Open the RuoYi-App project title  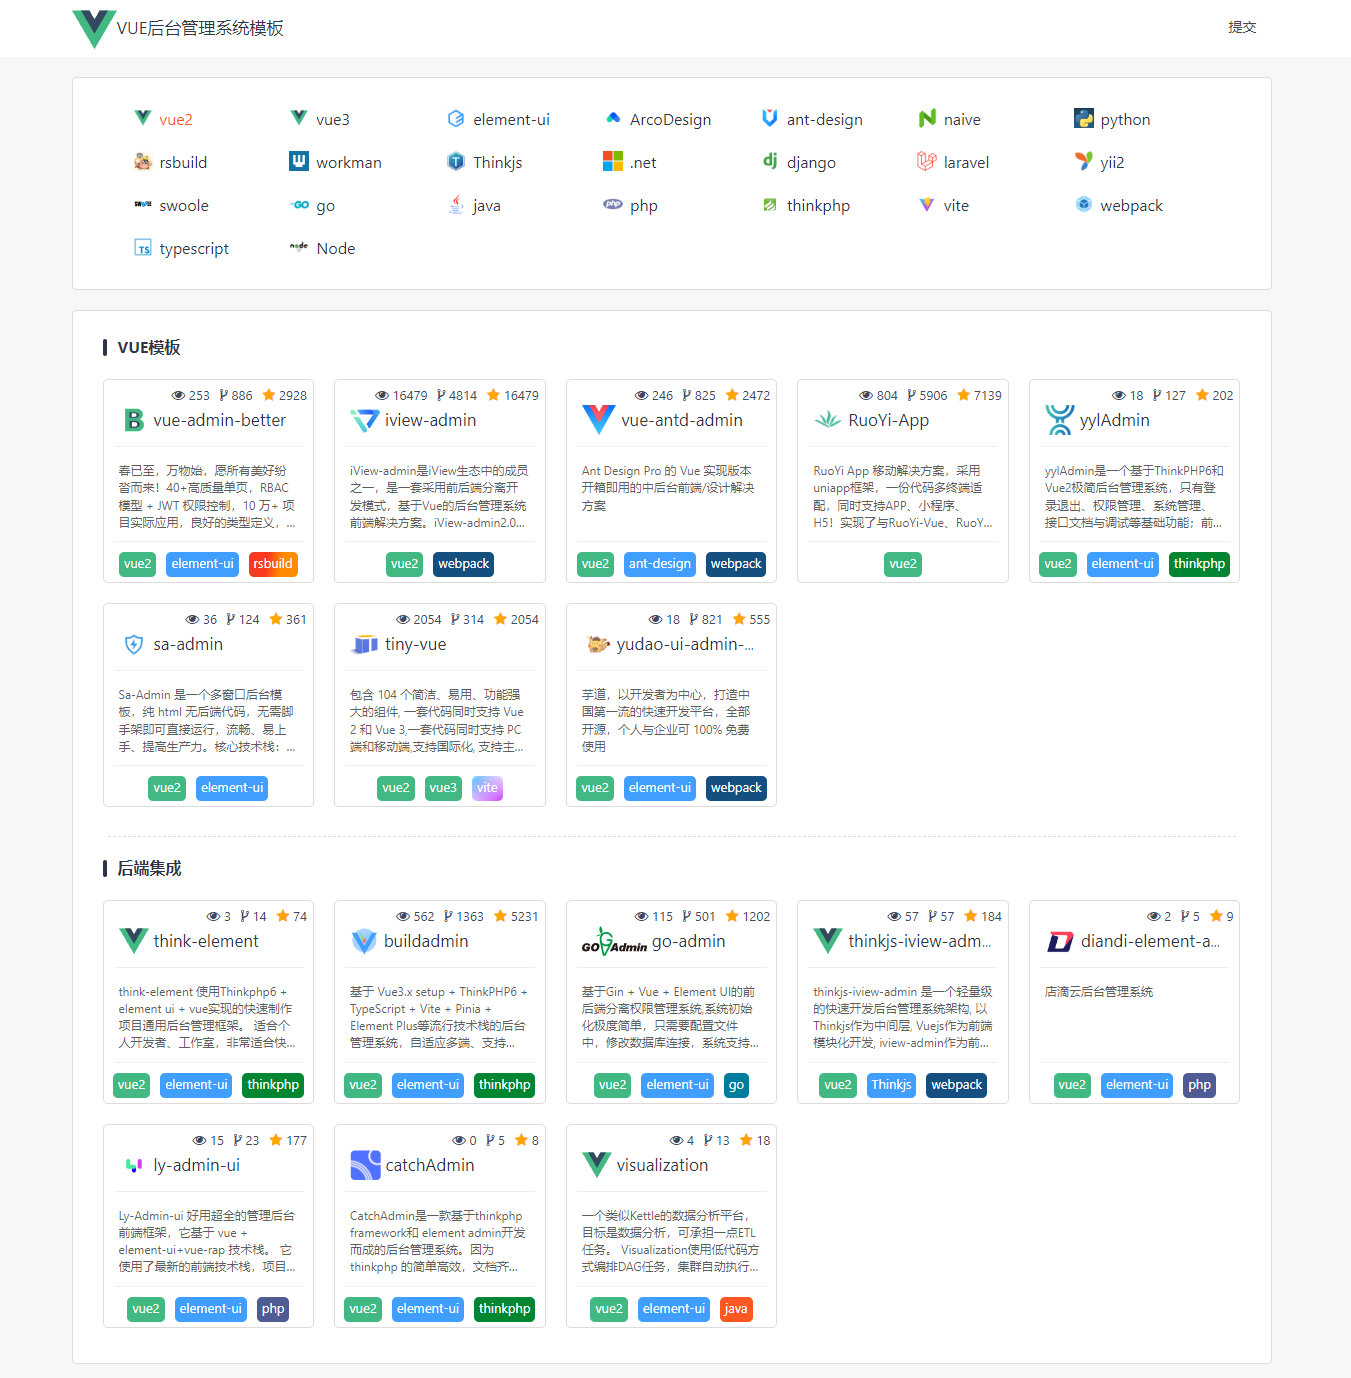point(889,420)
